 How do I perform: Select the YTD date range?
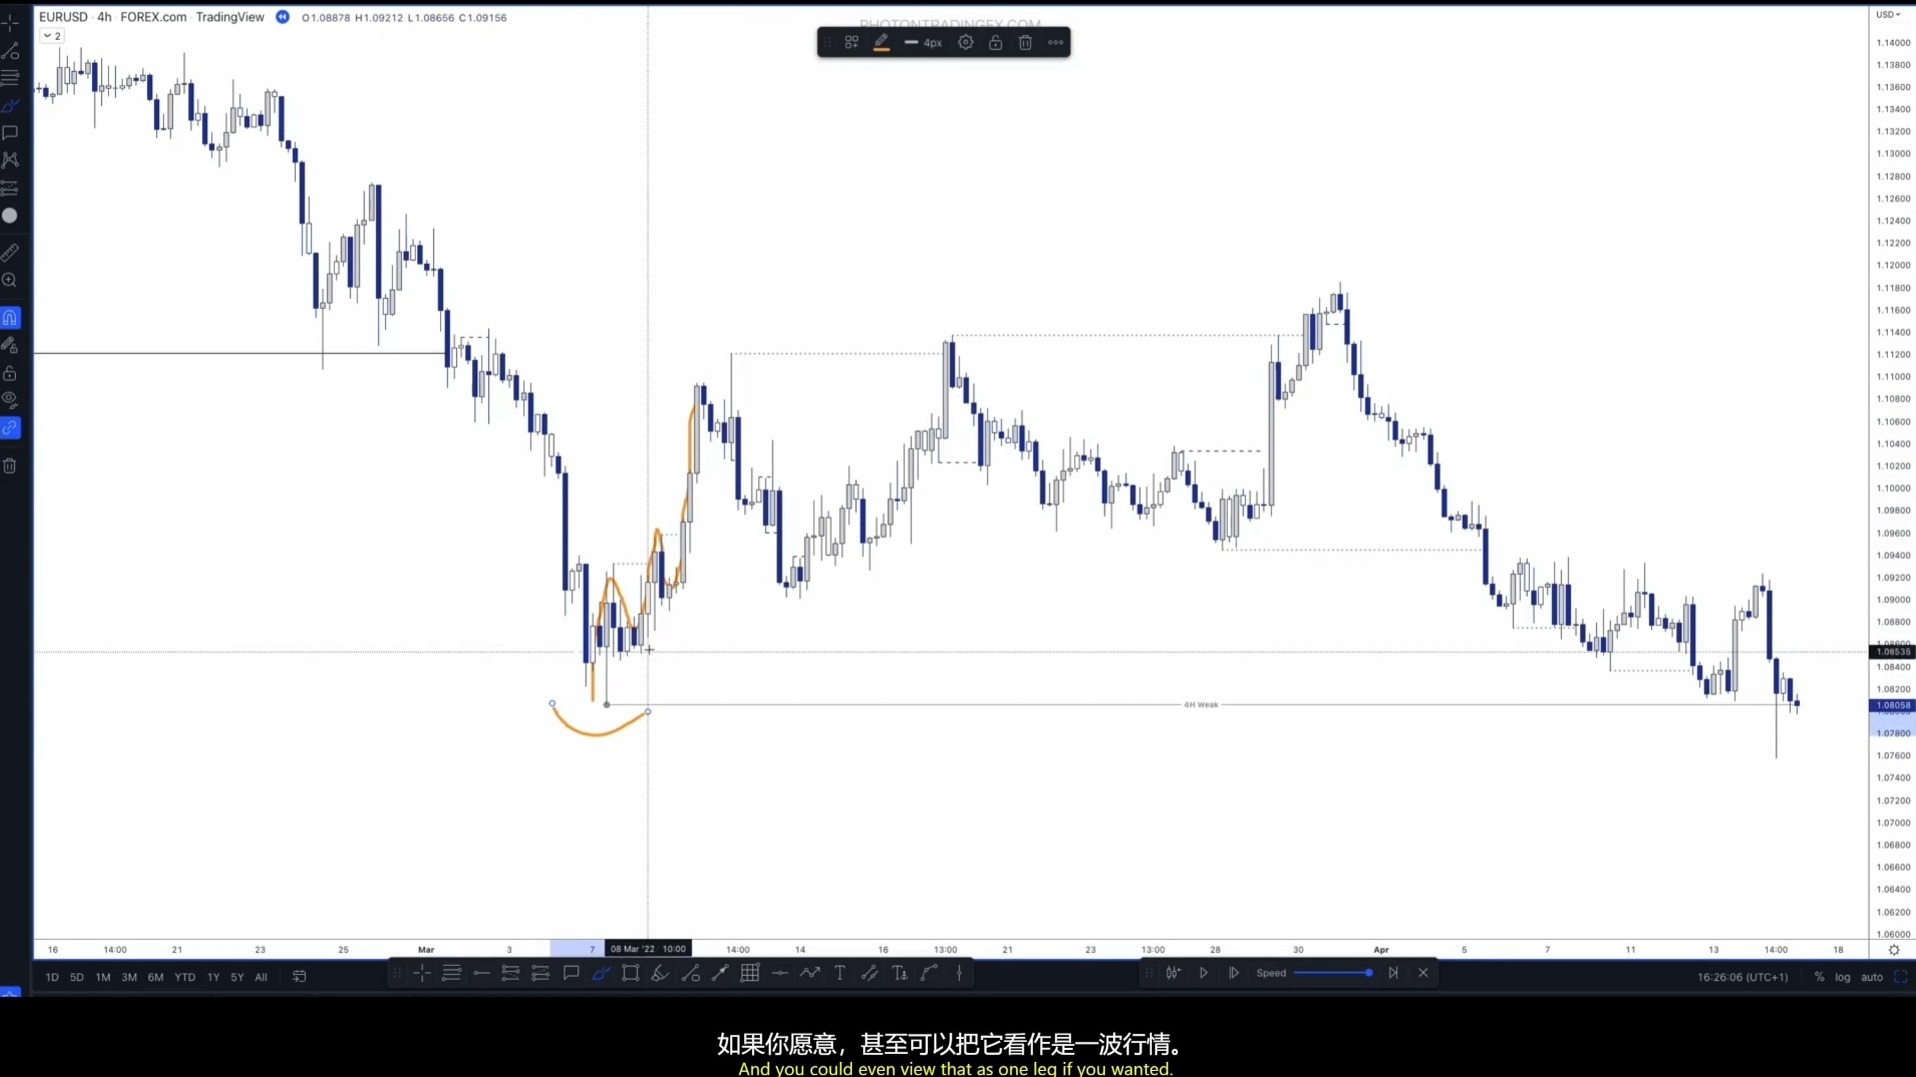click(185, 977)
